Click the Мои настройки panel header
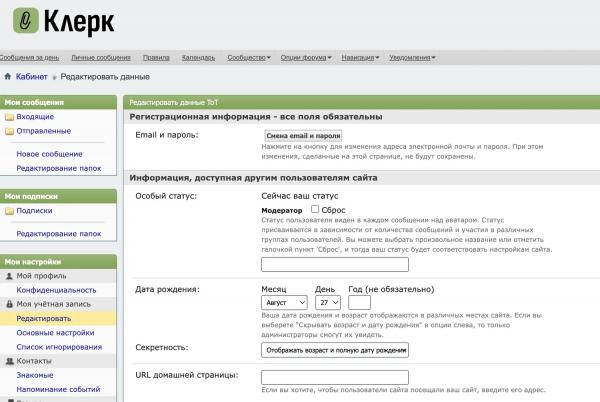The image size is (600, 402). 58,262
